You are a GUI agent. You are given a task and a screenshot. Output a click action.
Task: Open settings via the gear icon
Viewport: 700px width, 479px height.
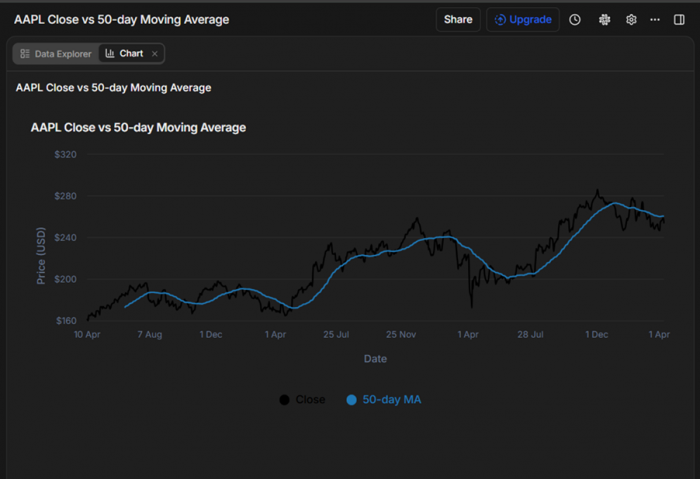(631, 20)
